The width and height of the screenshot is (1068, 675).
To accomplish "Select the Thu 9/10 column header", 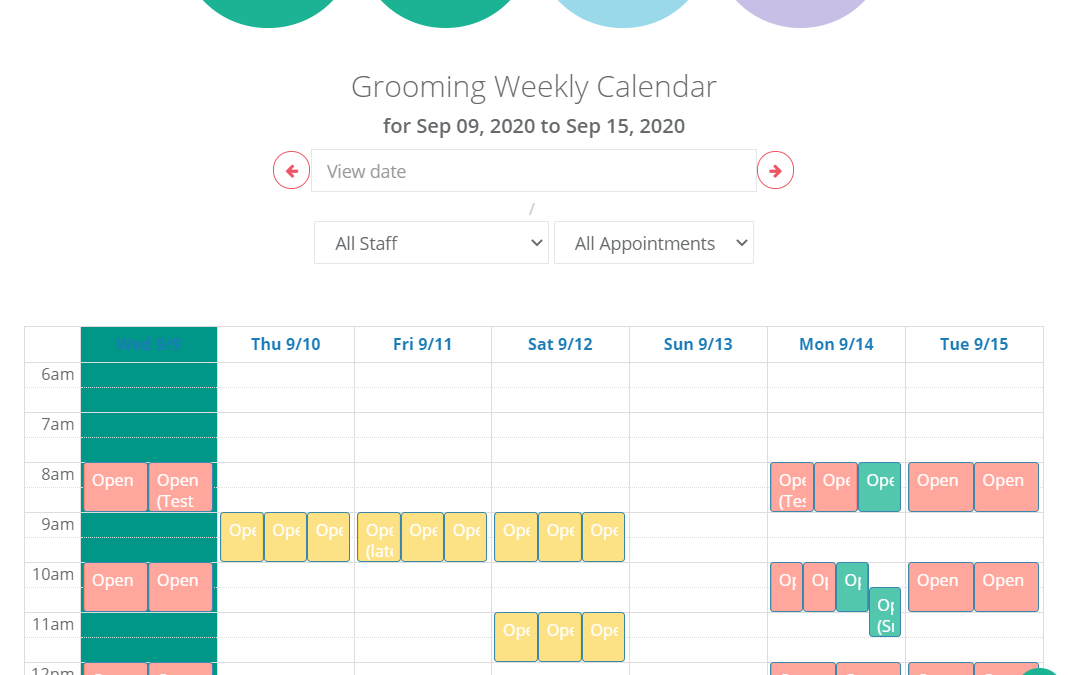I will click(x=285, y=344).
